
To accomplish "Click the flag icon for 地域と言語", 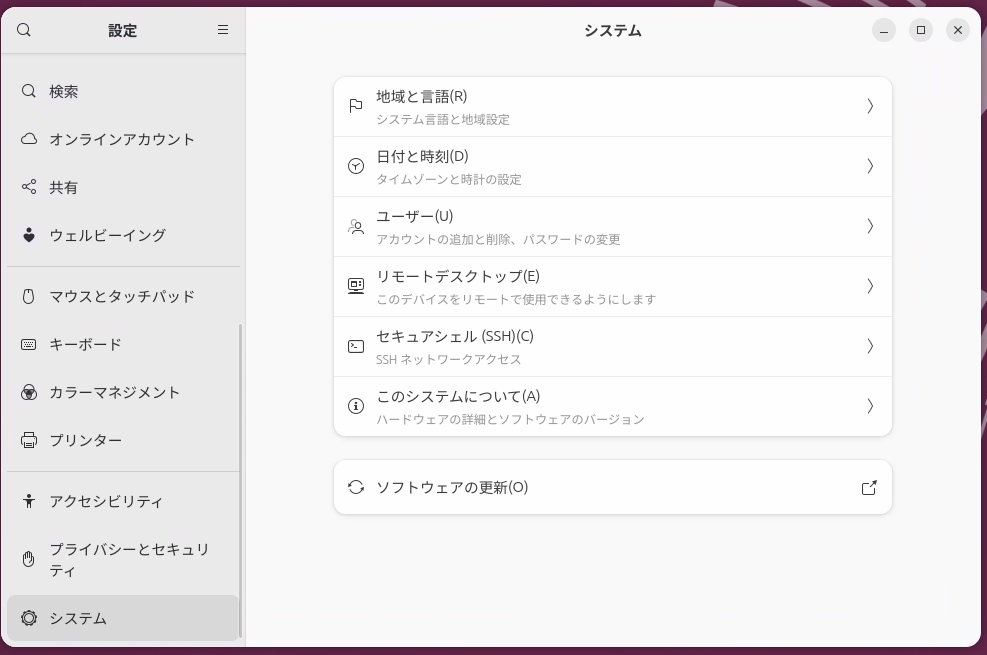I will click(x=356, y=106).
